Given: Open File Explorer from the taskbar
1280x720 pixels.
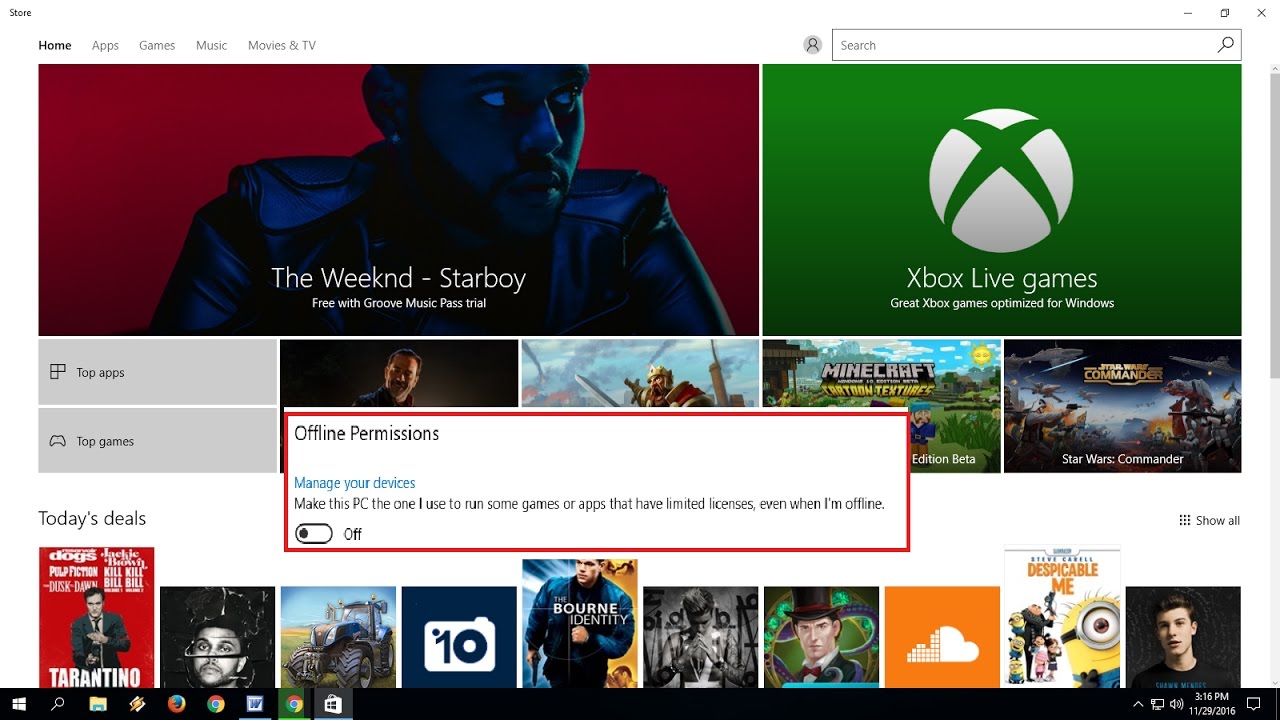Looking at the screenshot, I should click(x=98, y=704).
